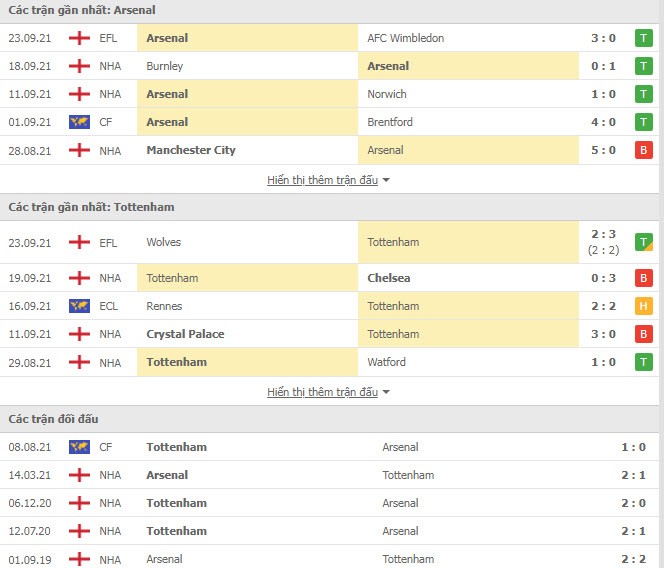664x568 pixels.
Task: Select the Crystal Palace team name
Action: [x=185, y=334]
